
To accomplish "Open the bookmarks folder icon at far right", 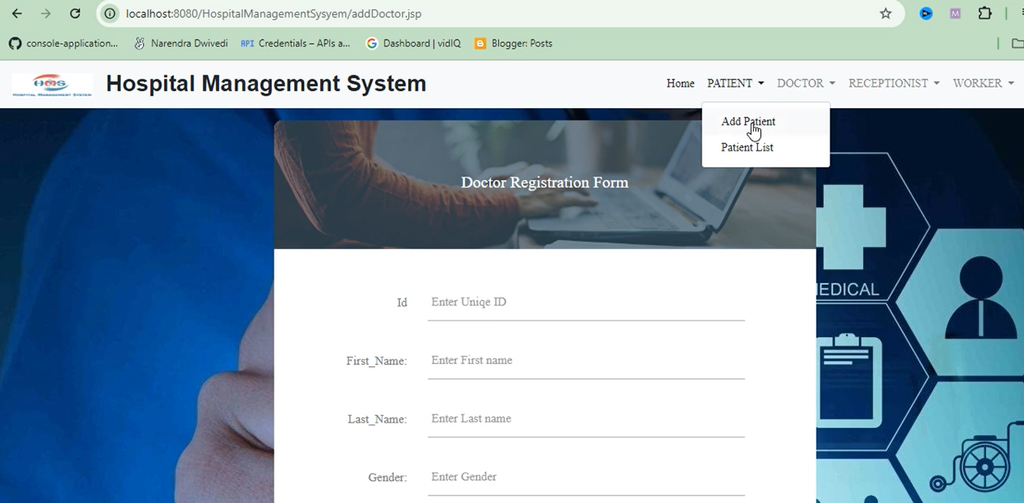I will pos(1017,43).
